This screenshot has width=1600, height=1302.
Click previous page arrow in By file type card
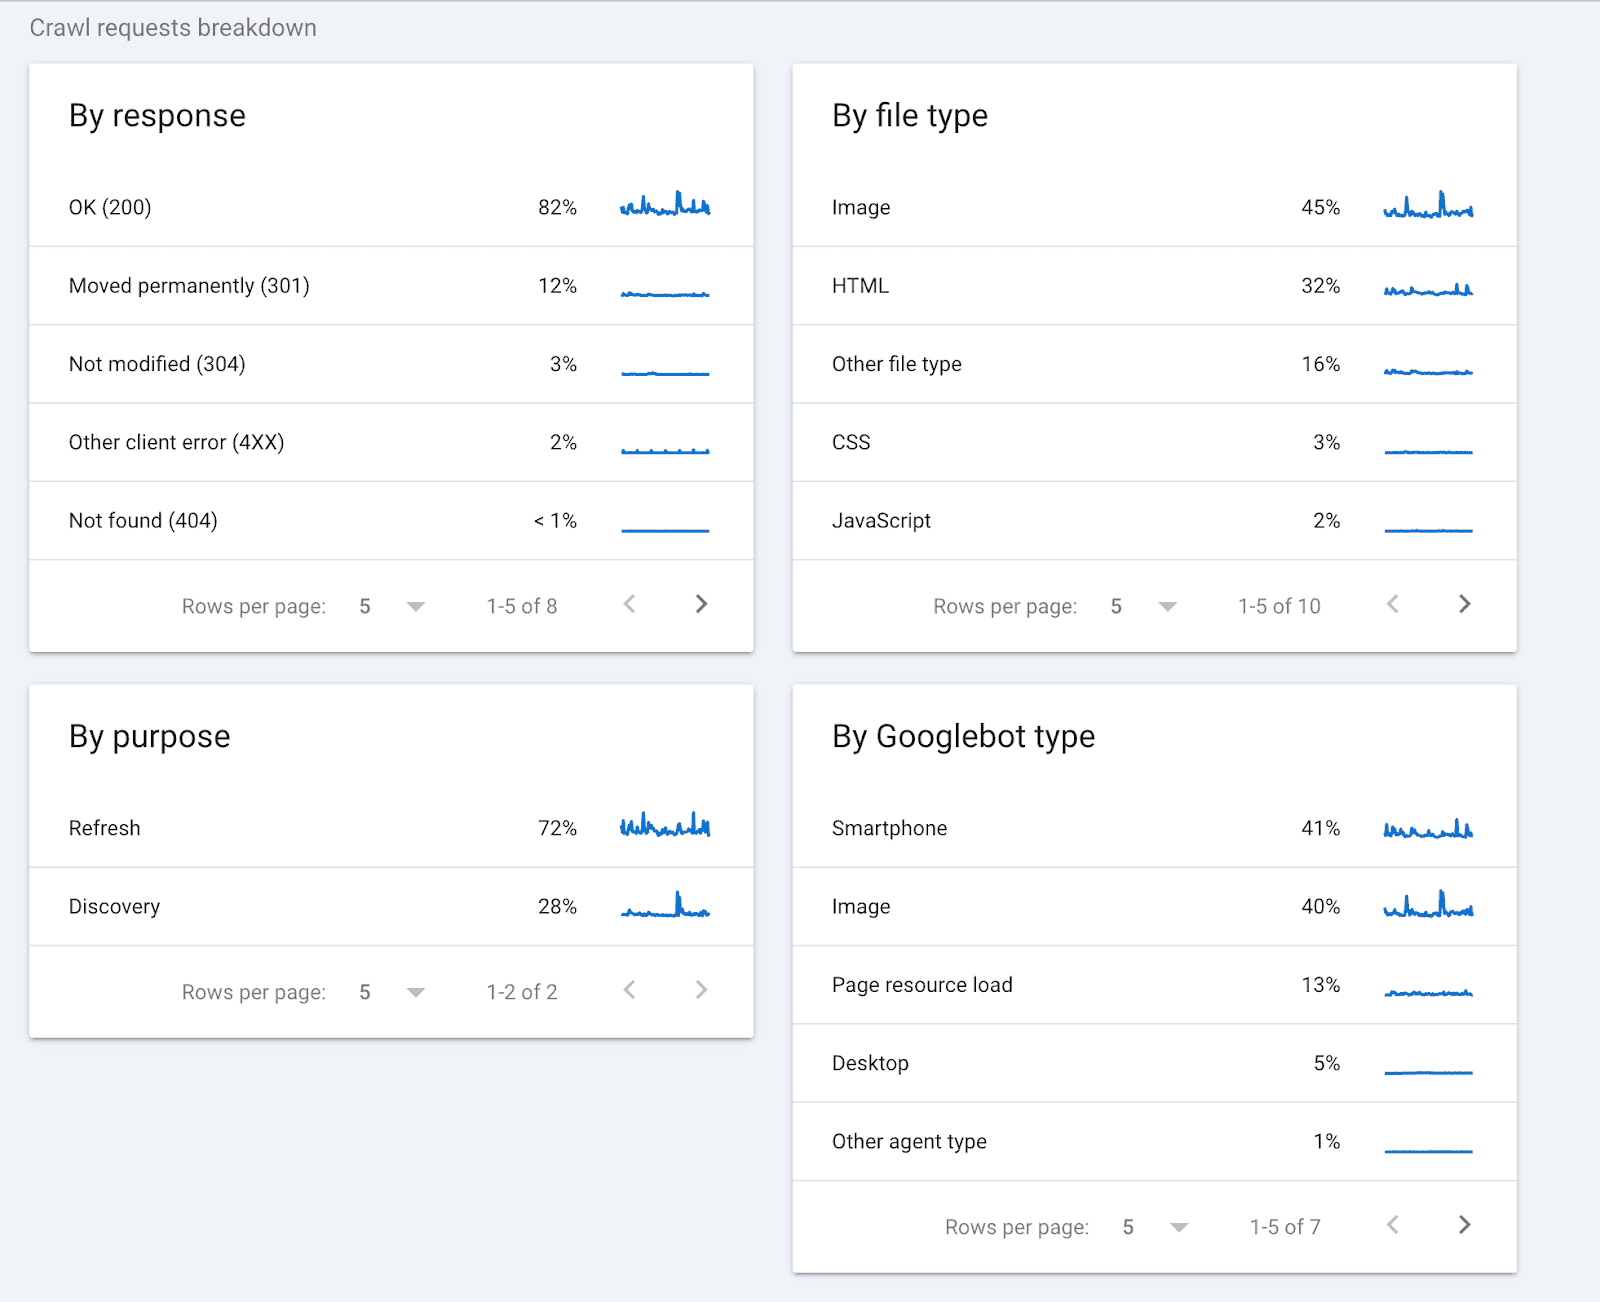pyautogui.click(x=1392, y=604)
